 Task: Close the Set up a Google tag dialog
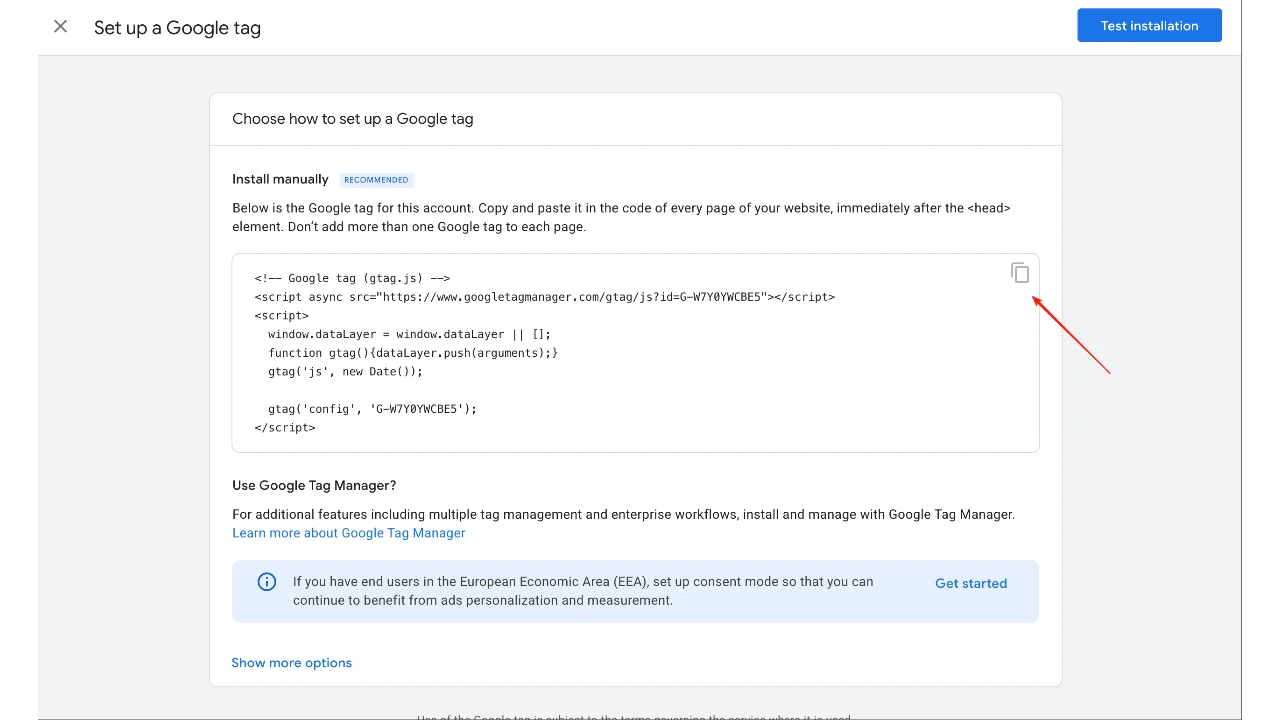(x=61, y=27)
